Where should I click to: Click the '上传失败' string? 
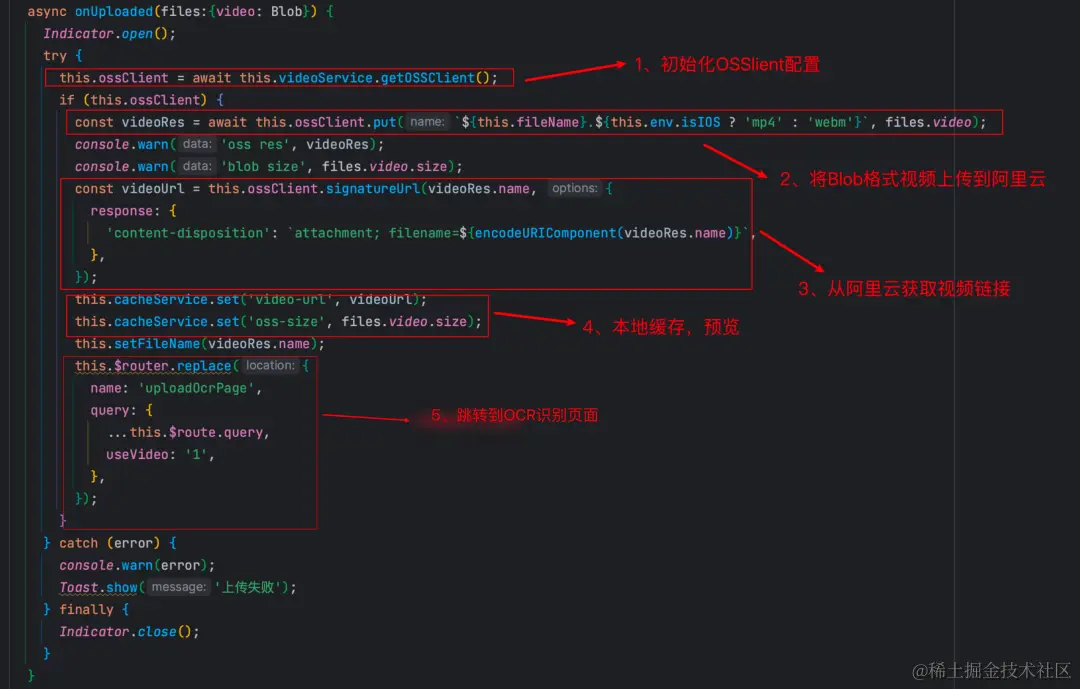coord(248,587)
